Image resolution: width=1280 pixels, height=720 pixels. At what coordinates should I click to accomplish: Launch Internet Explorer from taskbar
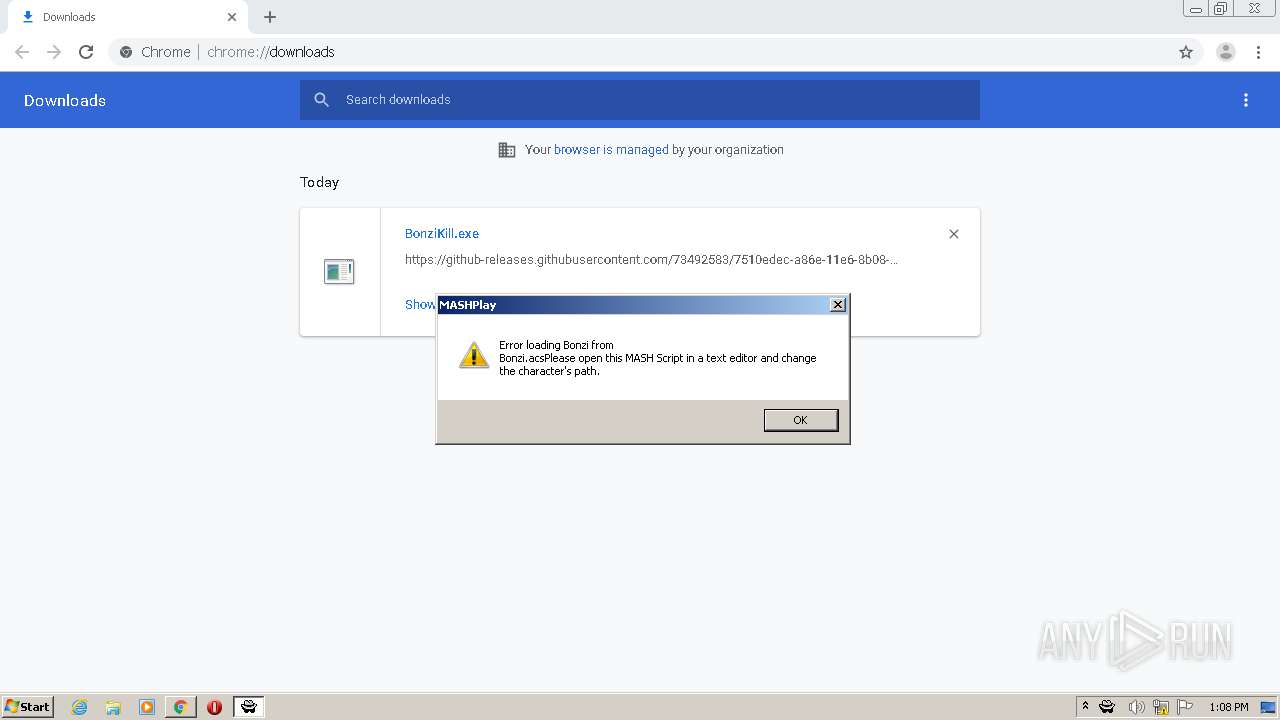pos(80,707)
